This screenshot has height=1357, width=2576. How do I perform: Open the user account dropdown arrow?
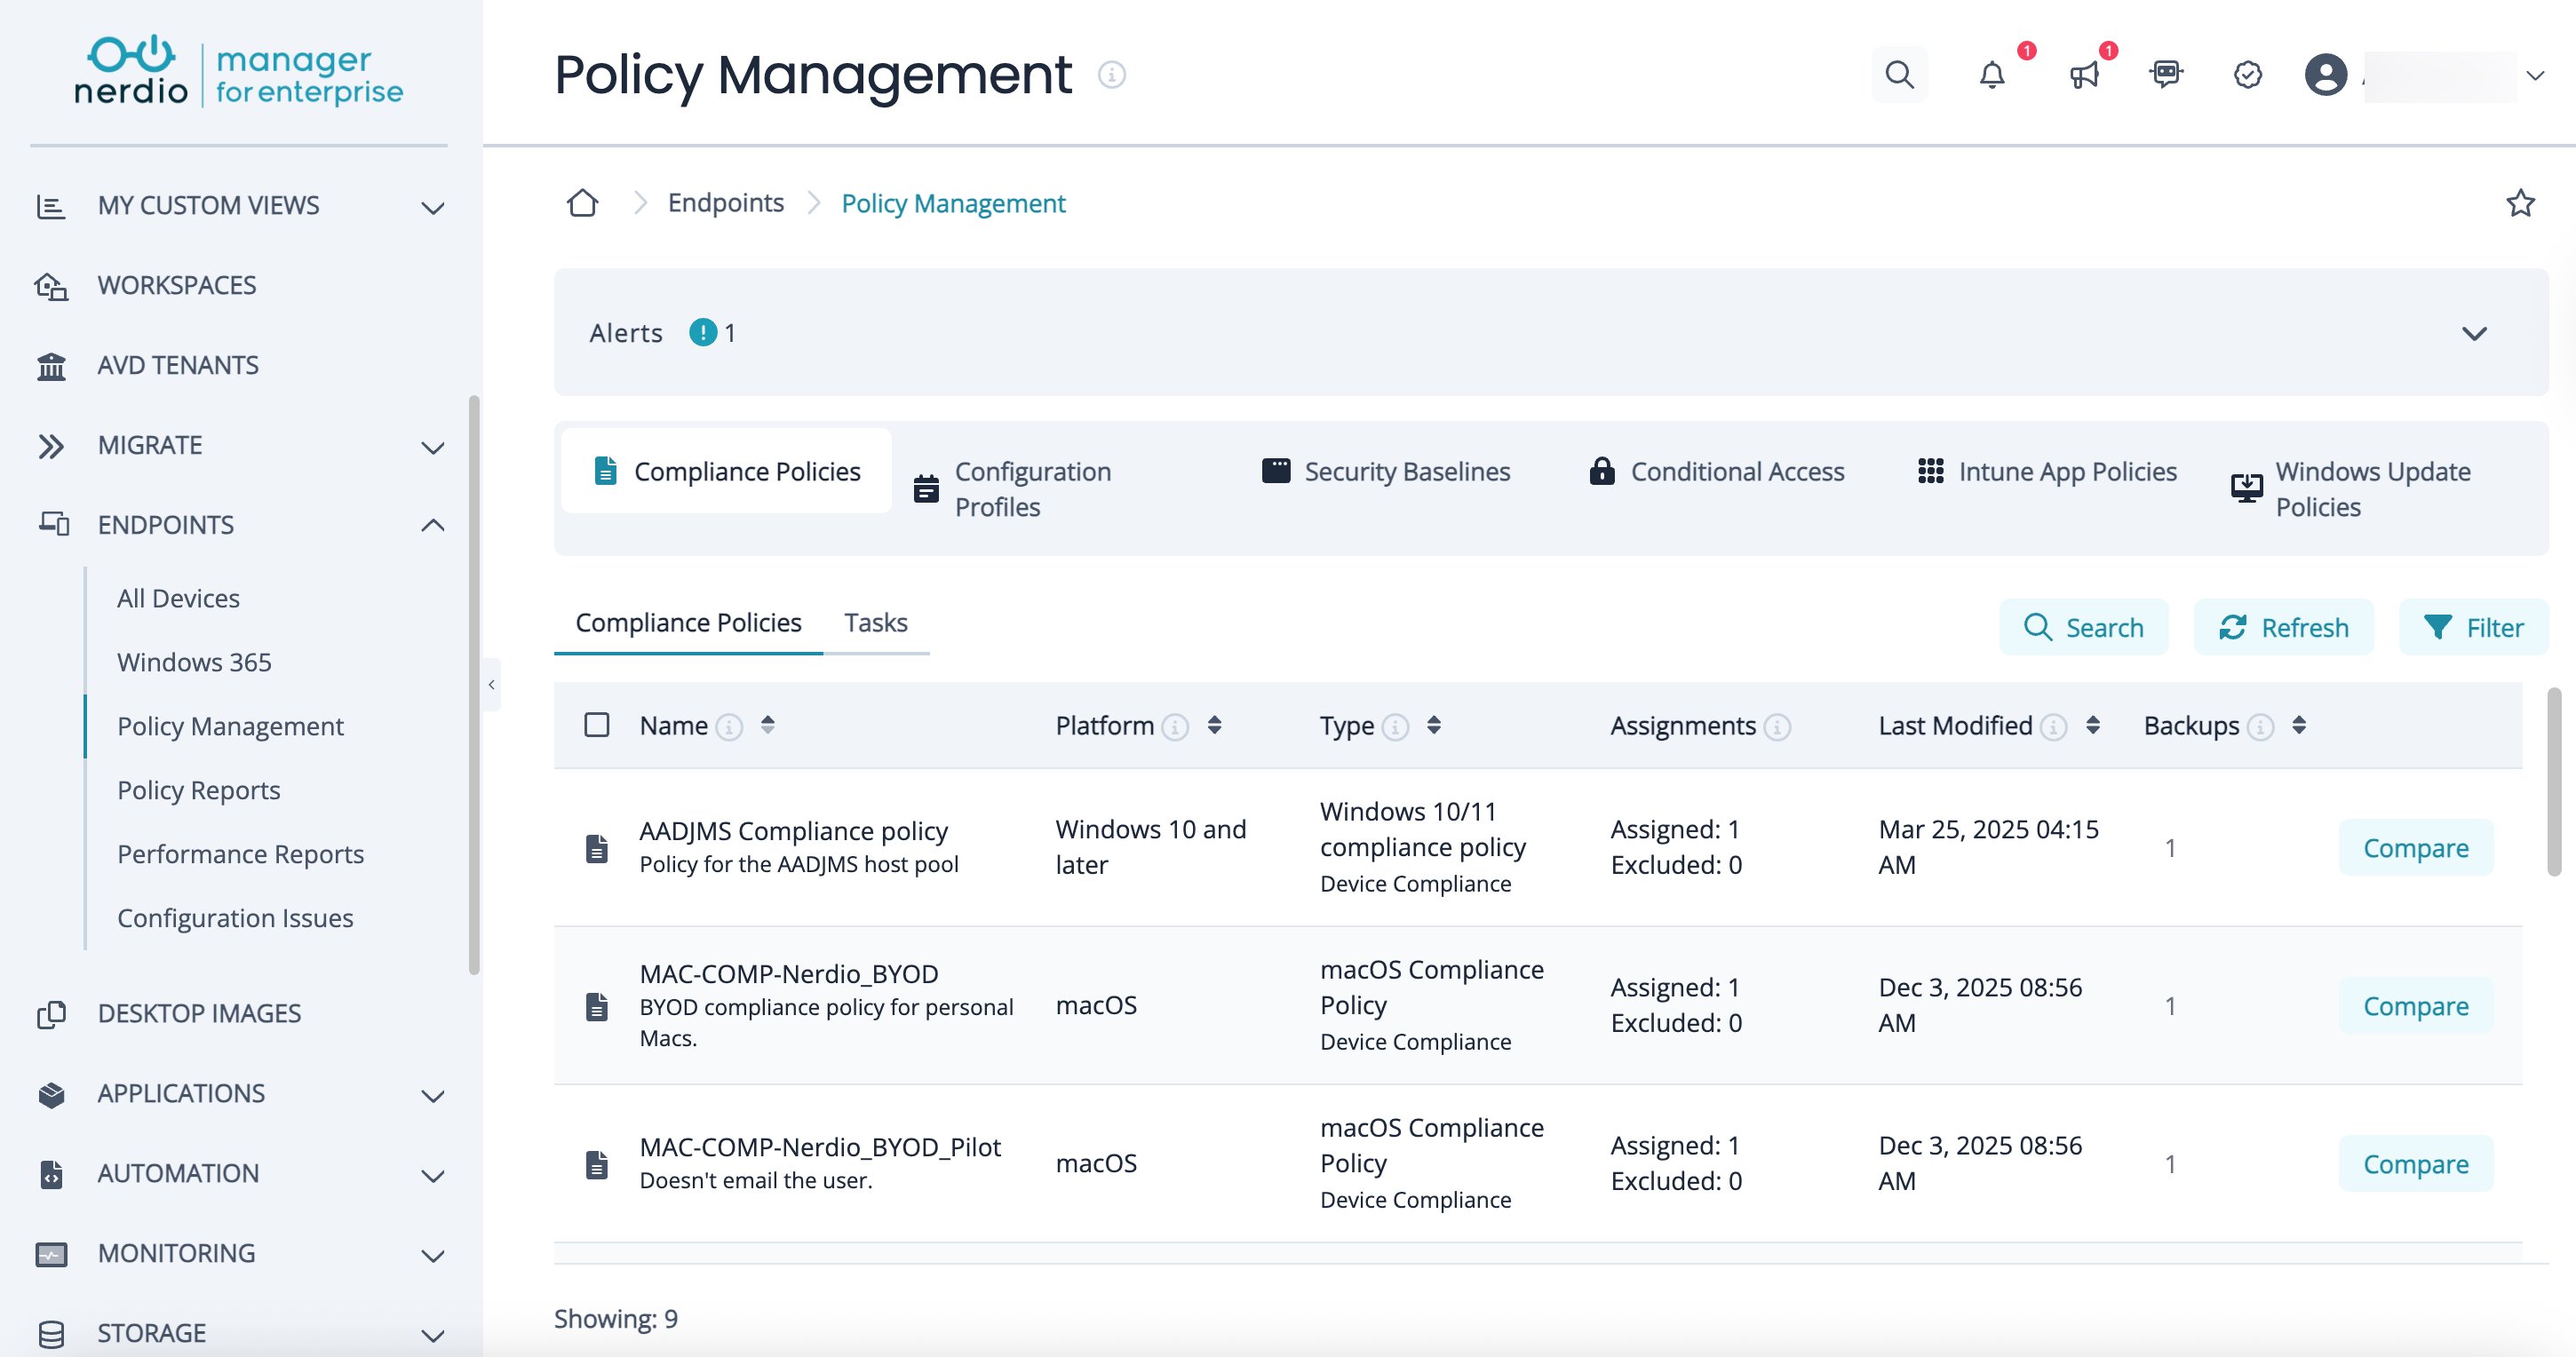point(2534,76)
